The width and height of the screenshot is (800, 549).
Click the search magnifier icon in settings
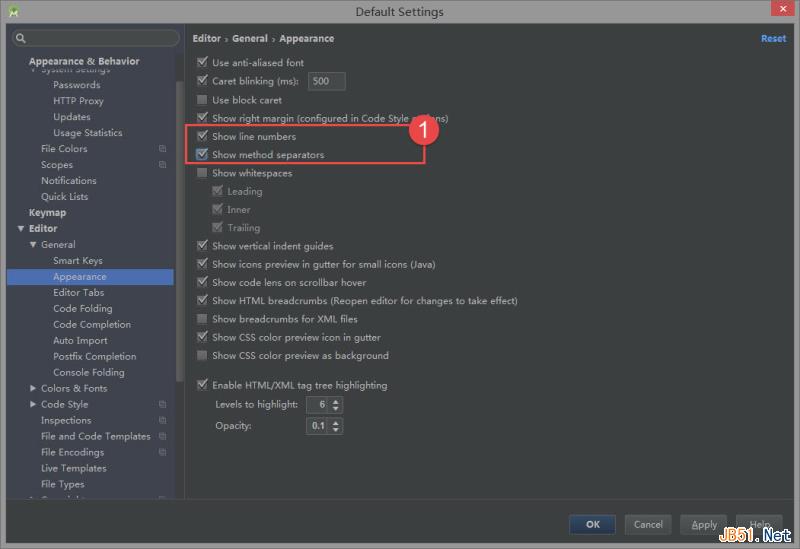point(20,38)
